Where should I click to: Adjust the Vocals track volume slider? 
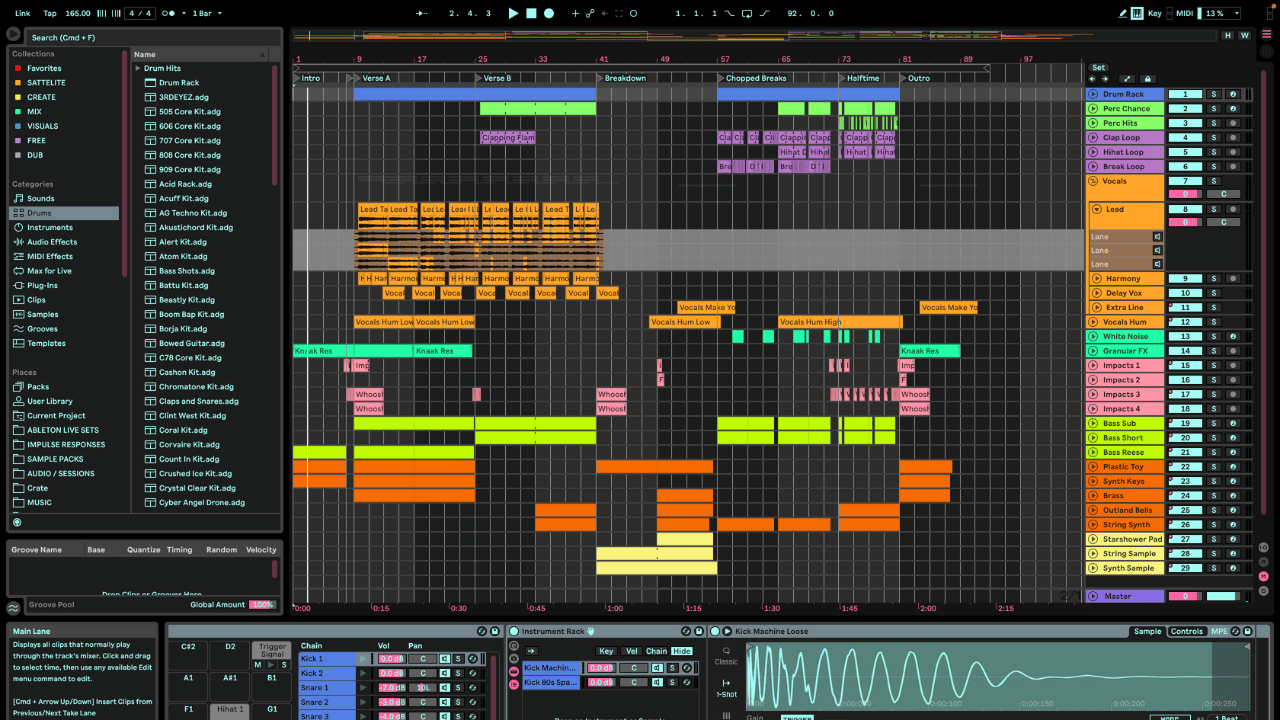(x=1185, y=194)
